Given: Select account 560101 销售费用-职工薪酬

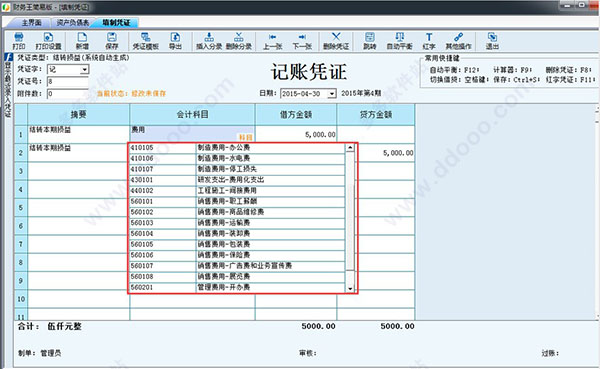Looking at the screenshot, I should [x=237, y=201].
